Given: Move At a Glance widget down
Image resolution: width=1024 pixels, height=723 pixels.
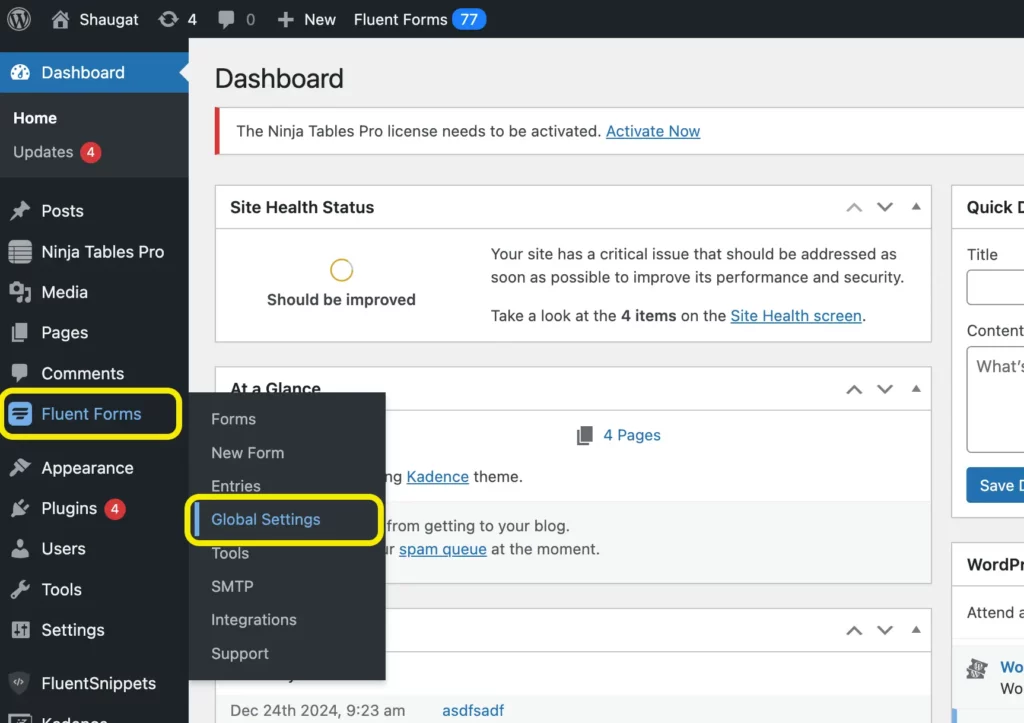Looking at the screenshot, I should click(x=884, y=389).
